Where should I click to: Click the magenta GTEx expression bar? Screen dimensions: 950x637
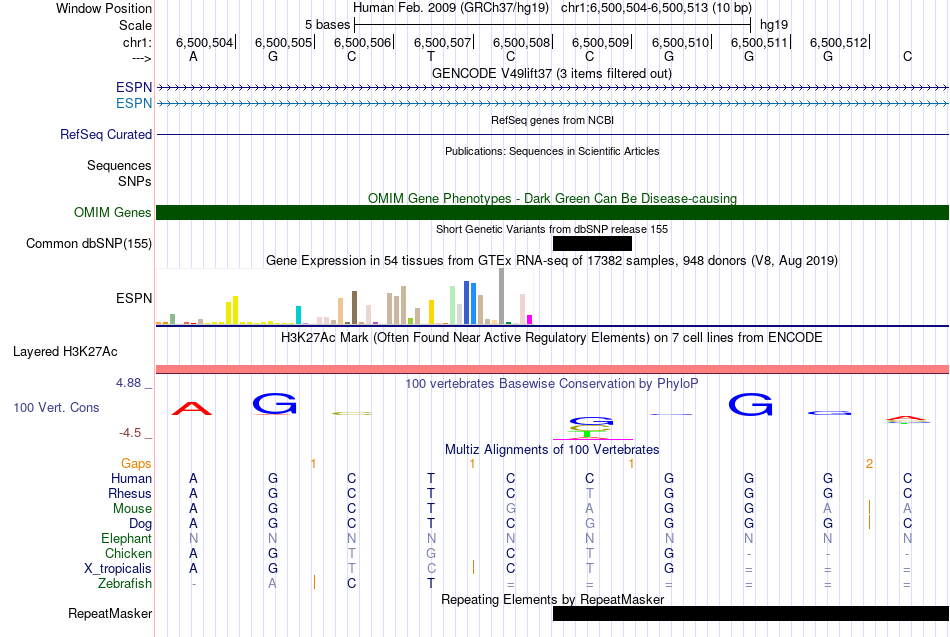[530, 319]
